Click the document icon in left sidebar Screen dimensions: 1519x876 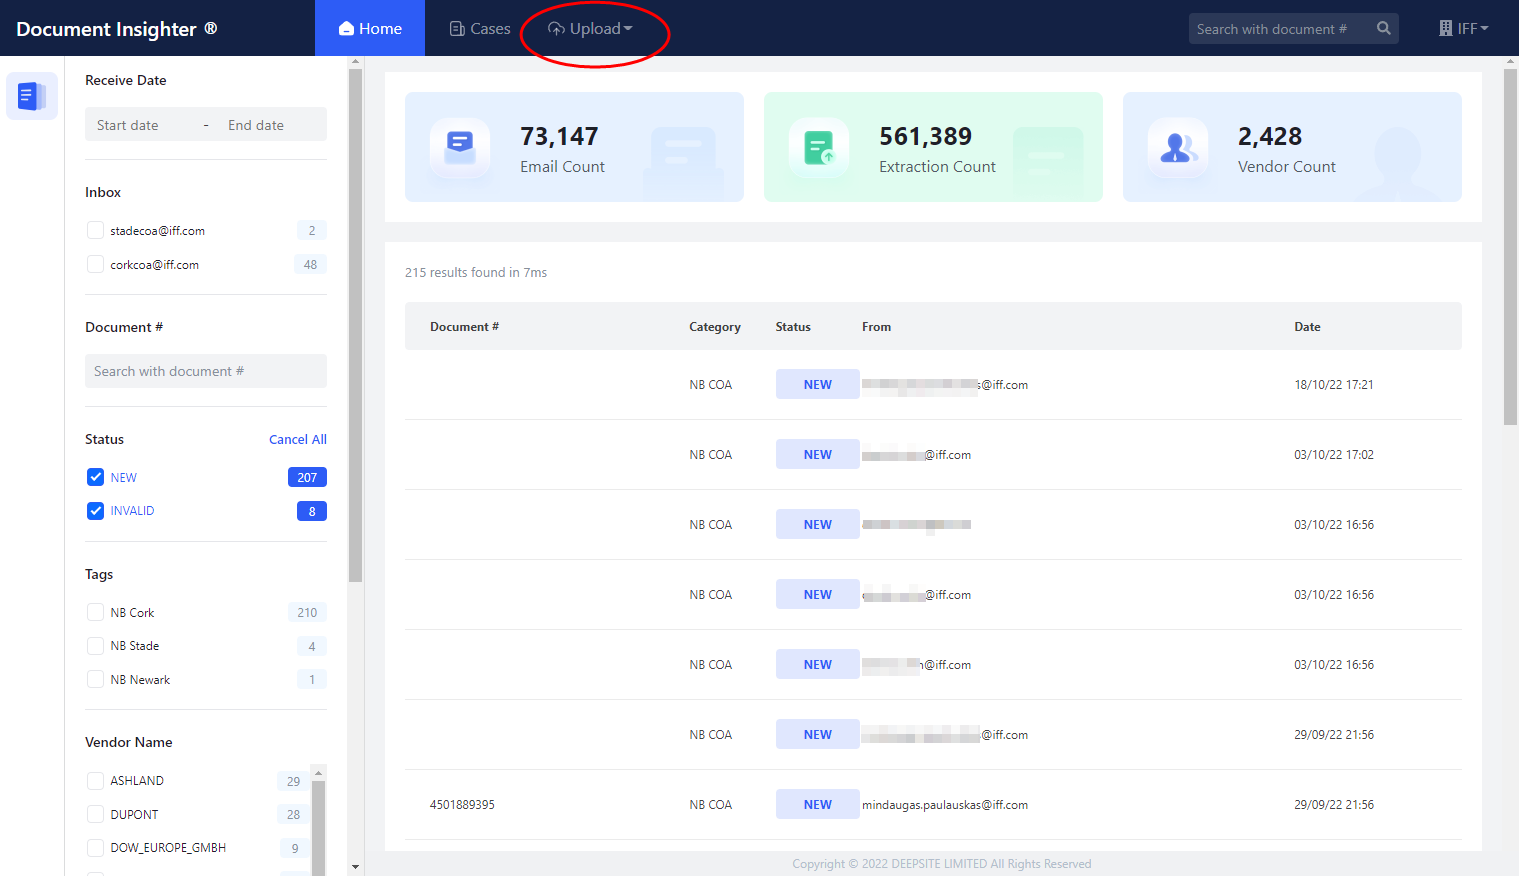(x=31, y=97)
